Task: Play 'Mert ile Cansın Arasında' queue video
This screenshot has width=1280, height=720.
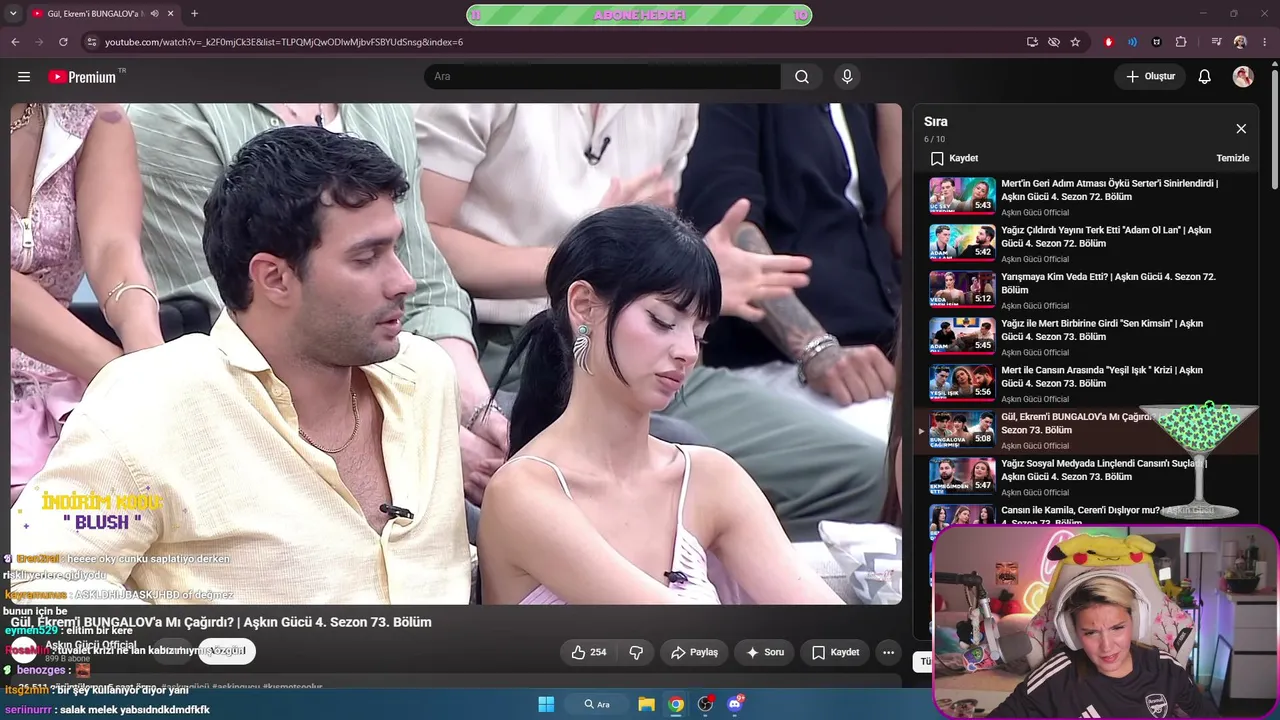Action: 1102,377
